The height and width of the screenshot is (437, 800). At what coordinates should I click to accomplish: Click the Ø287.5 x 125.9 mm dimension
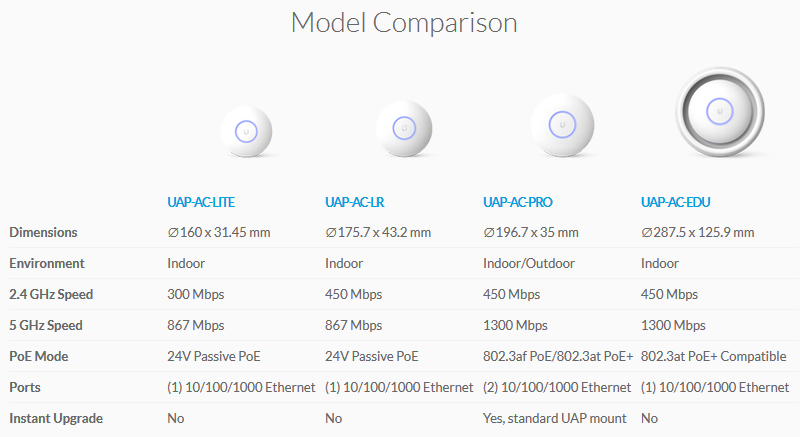[697, 233]
